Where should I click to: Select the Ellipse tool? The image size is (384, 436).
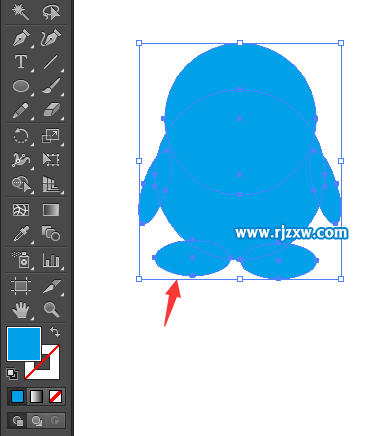[x=21, y=86]
